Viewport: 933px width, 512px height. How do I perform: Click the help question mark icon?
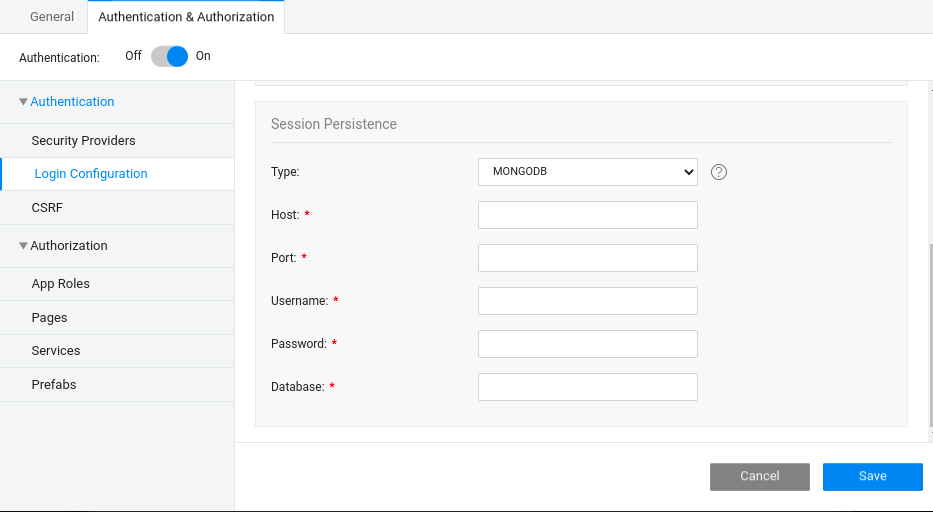(x=719, y=172)
